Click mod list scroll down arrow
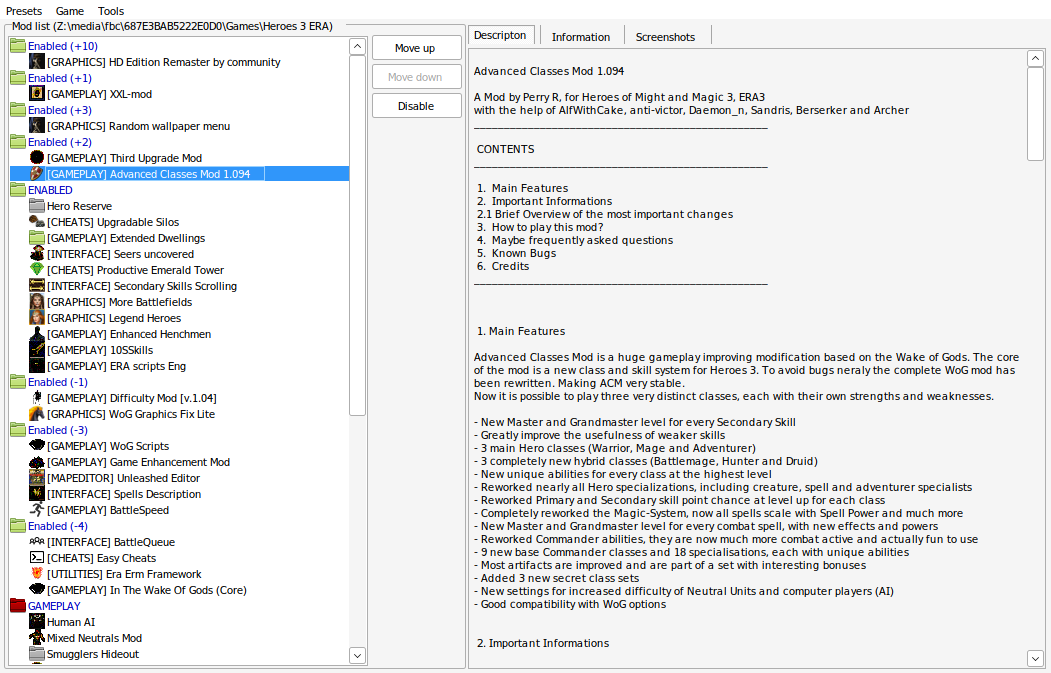The image size is (1051, 673). pyautogui.click(x=357, y=655)
